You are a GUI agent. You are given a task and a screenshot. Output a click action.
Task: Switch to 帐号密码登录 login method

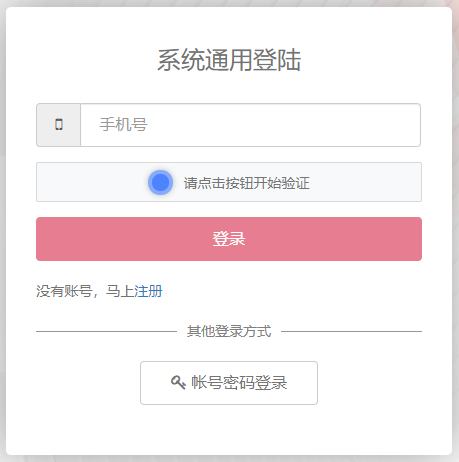pyautogui.click(x=229, y=383)
